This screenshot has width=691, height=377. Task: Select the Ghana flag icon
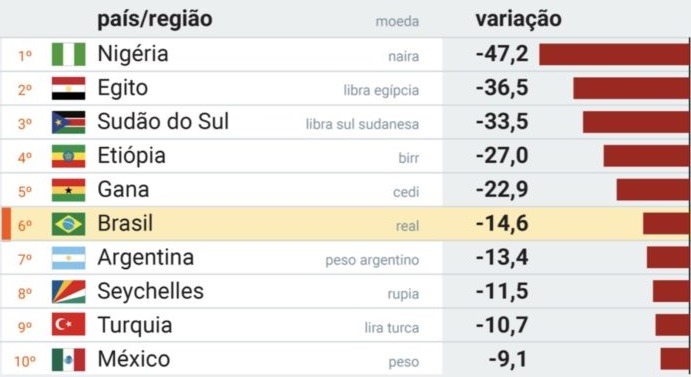click(68, 190)
